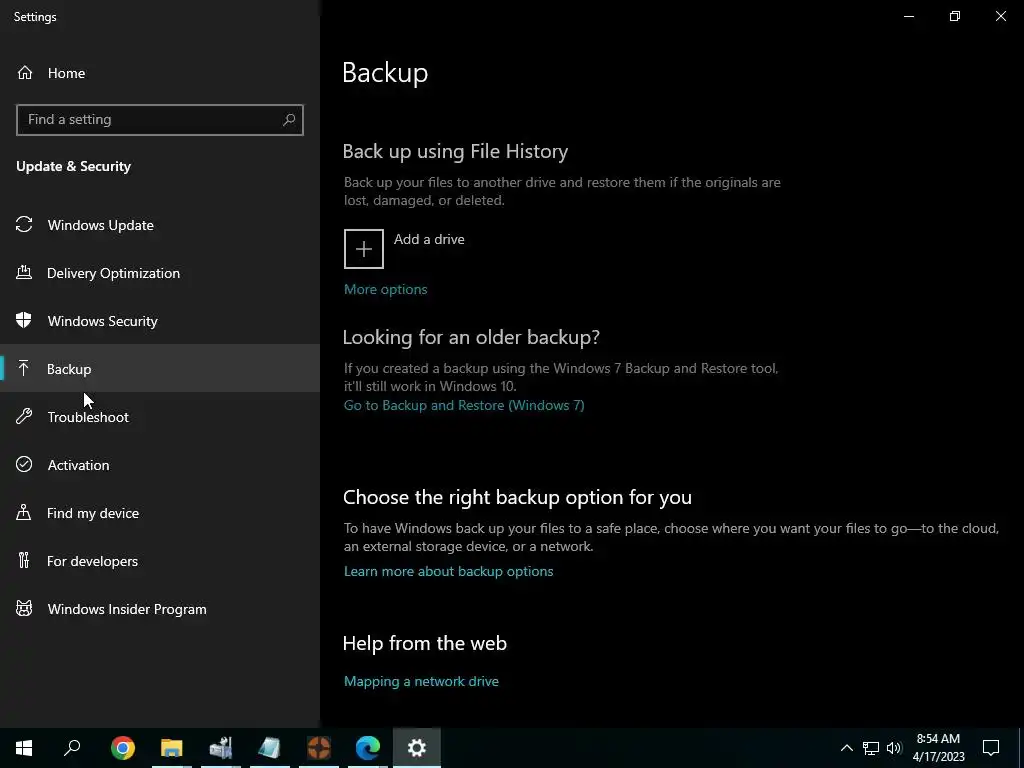Open Microsoft Edge from taskbar
Screen dimensions: 1024x768
click(x=368, y=748)
